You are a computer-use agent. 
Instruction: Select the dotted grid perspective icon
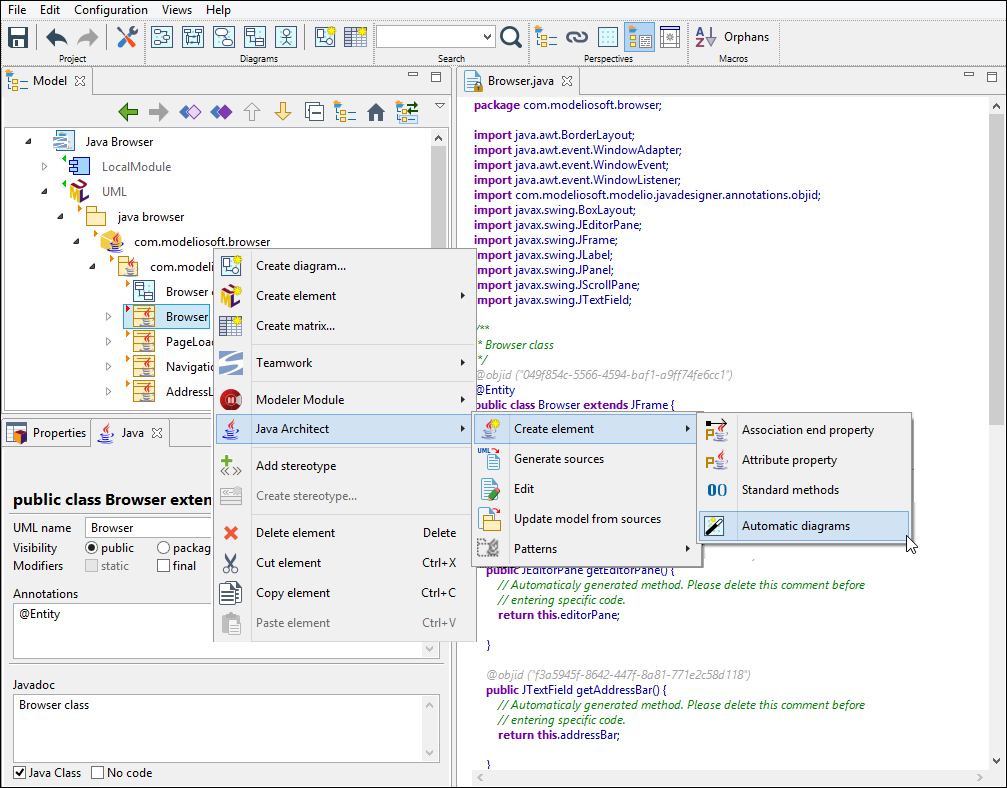[608, 37]
